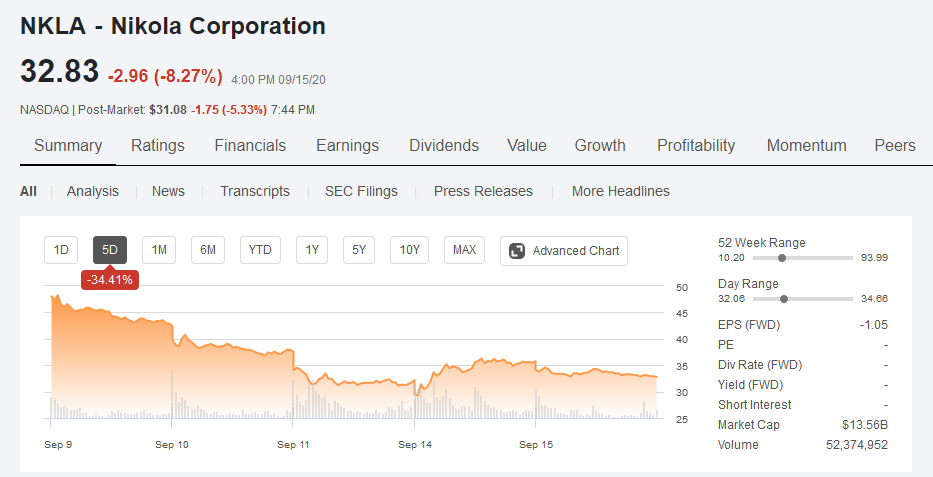Screen dimensions: 933x477
Task: Filter headlines by All
Action: 28,192
